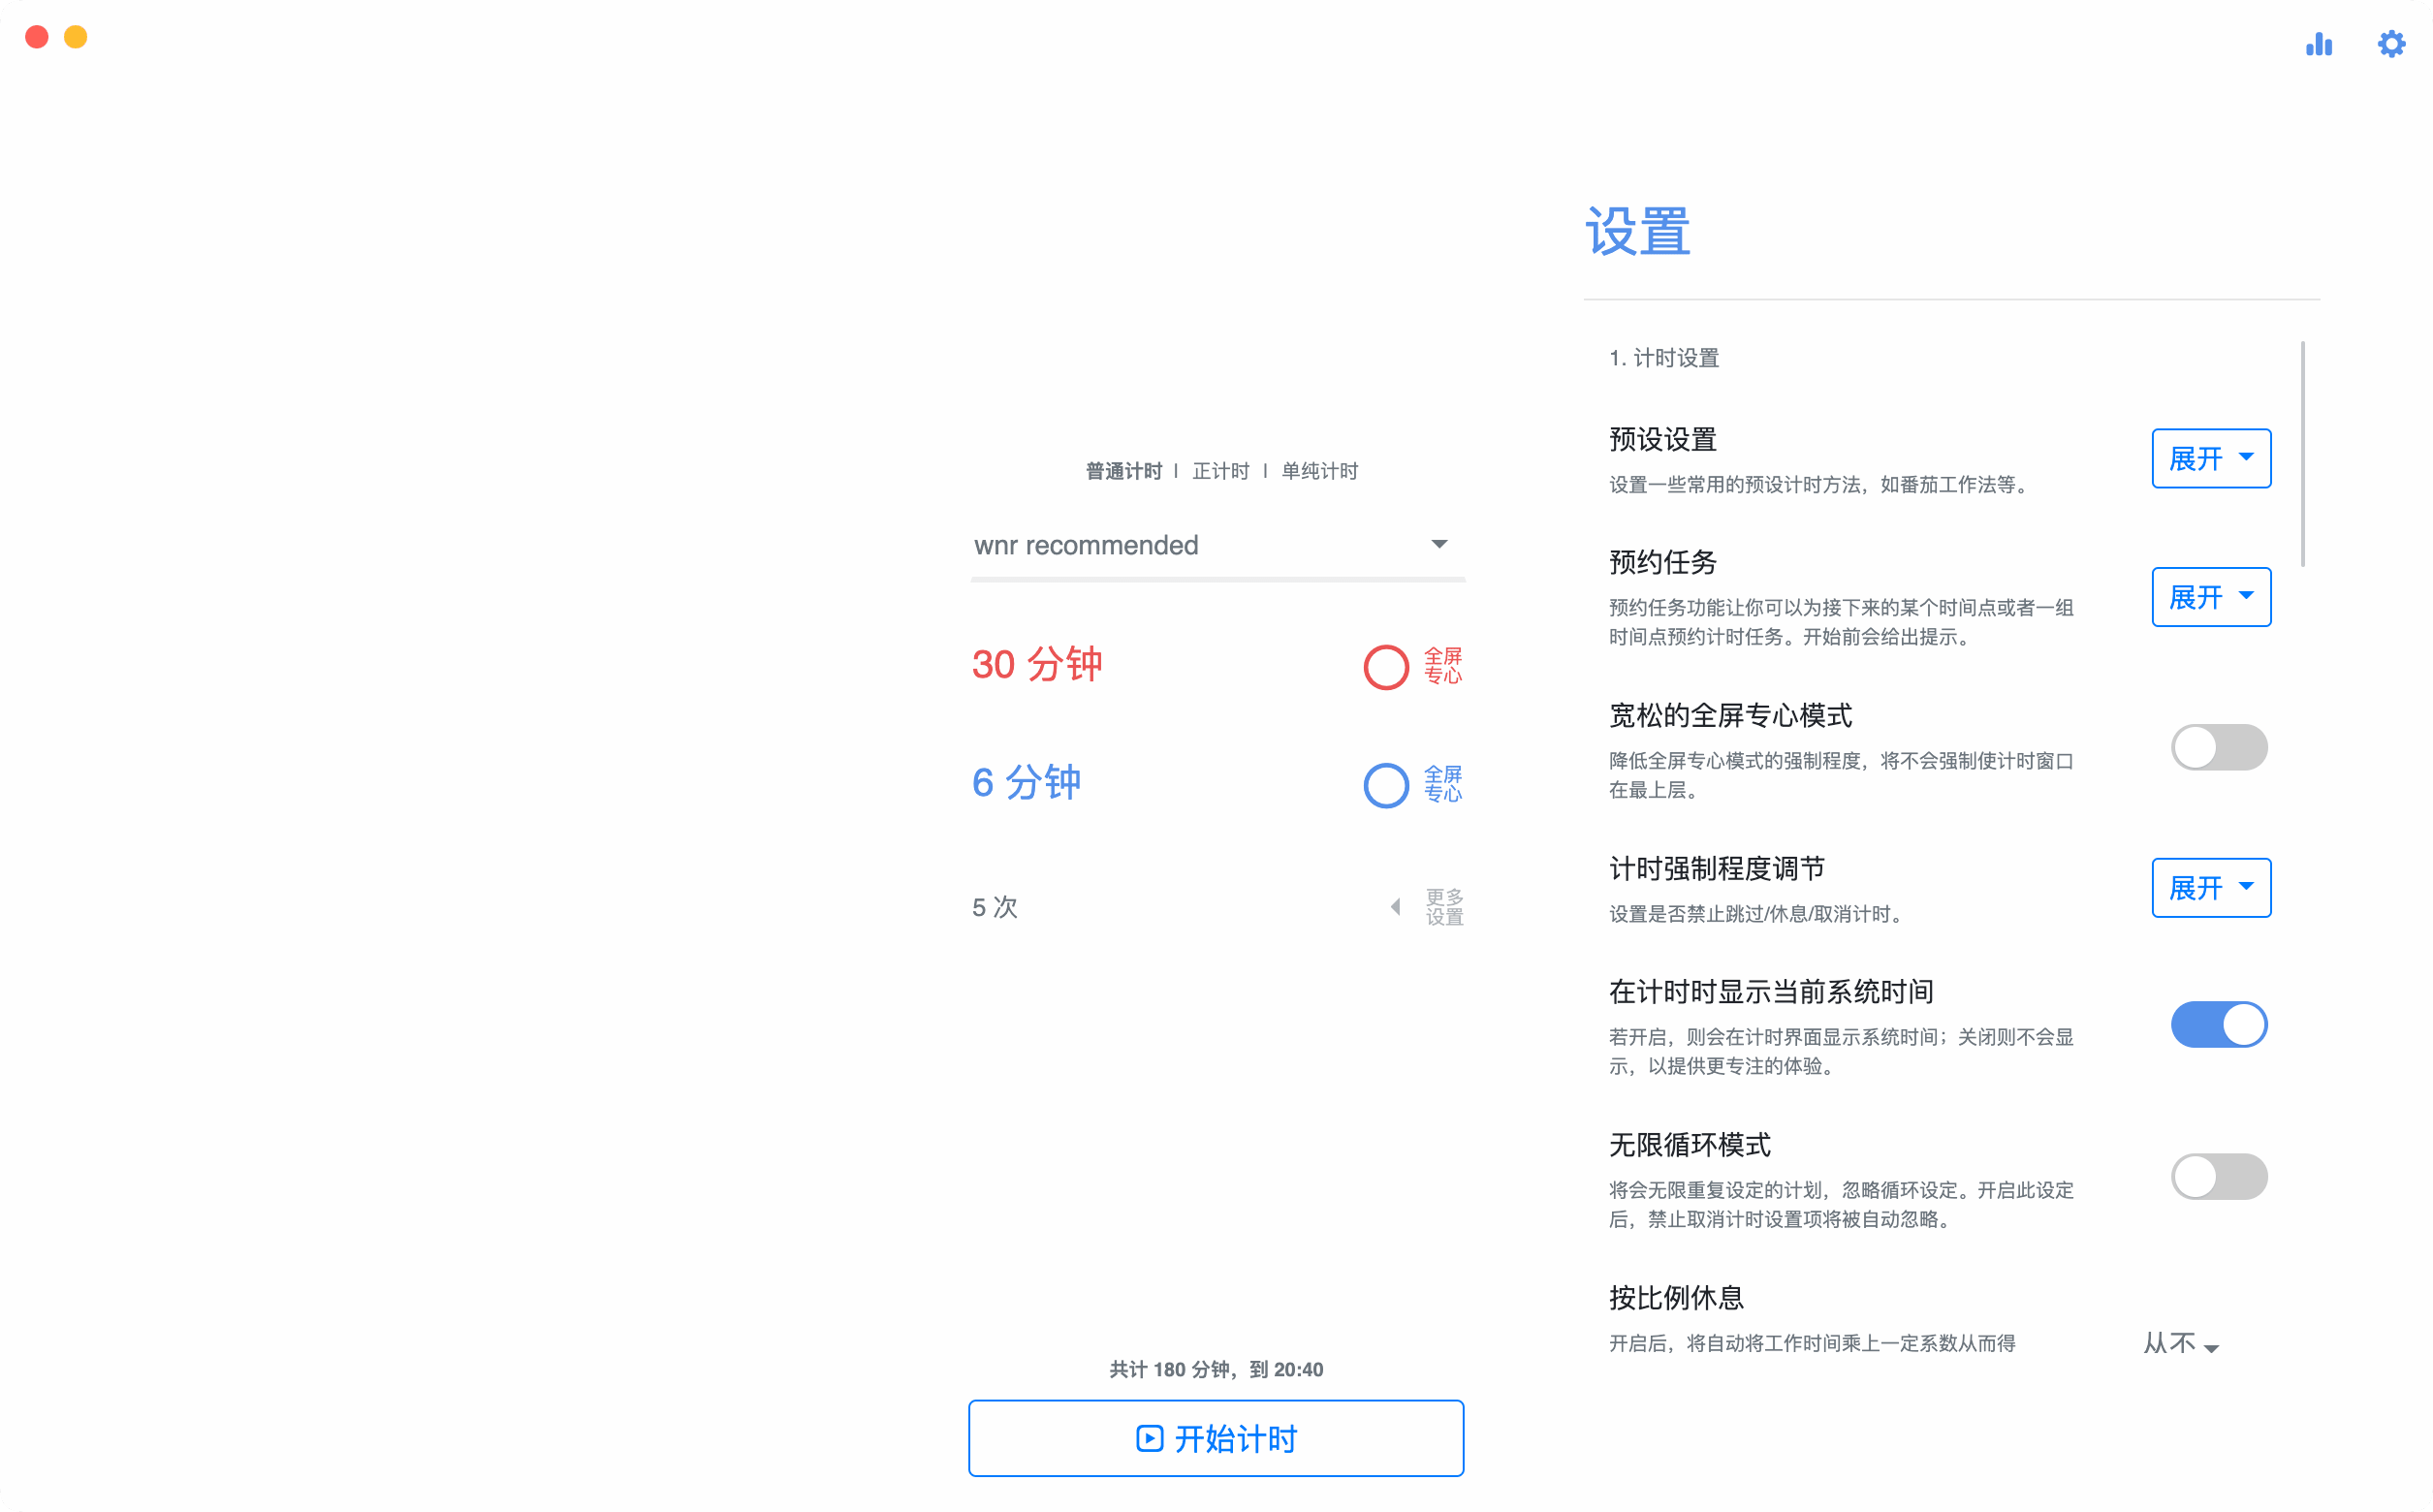2433x1512 pixels.
Task: Click the settings gear icon
Action: point(2390,44)
